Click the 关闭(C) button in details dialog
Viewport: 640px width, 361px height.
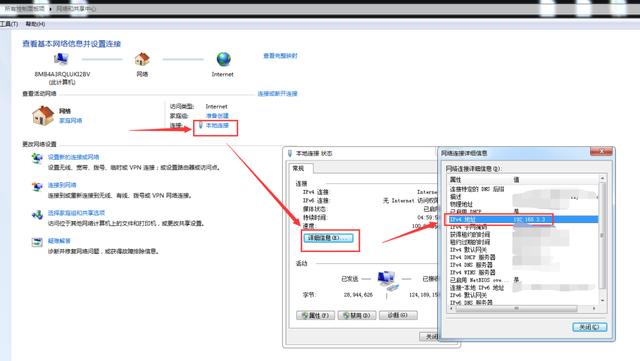tap(589, 327)
